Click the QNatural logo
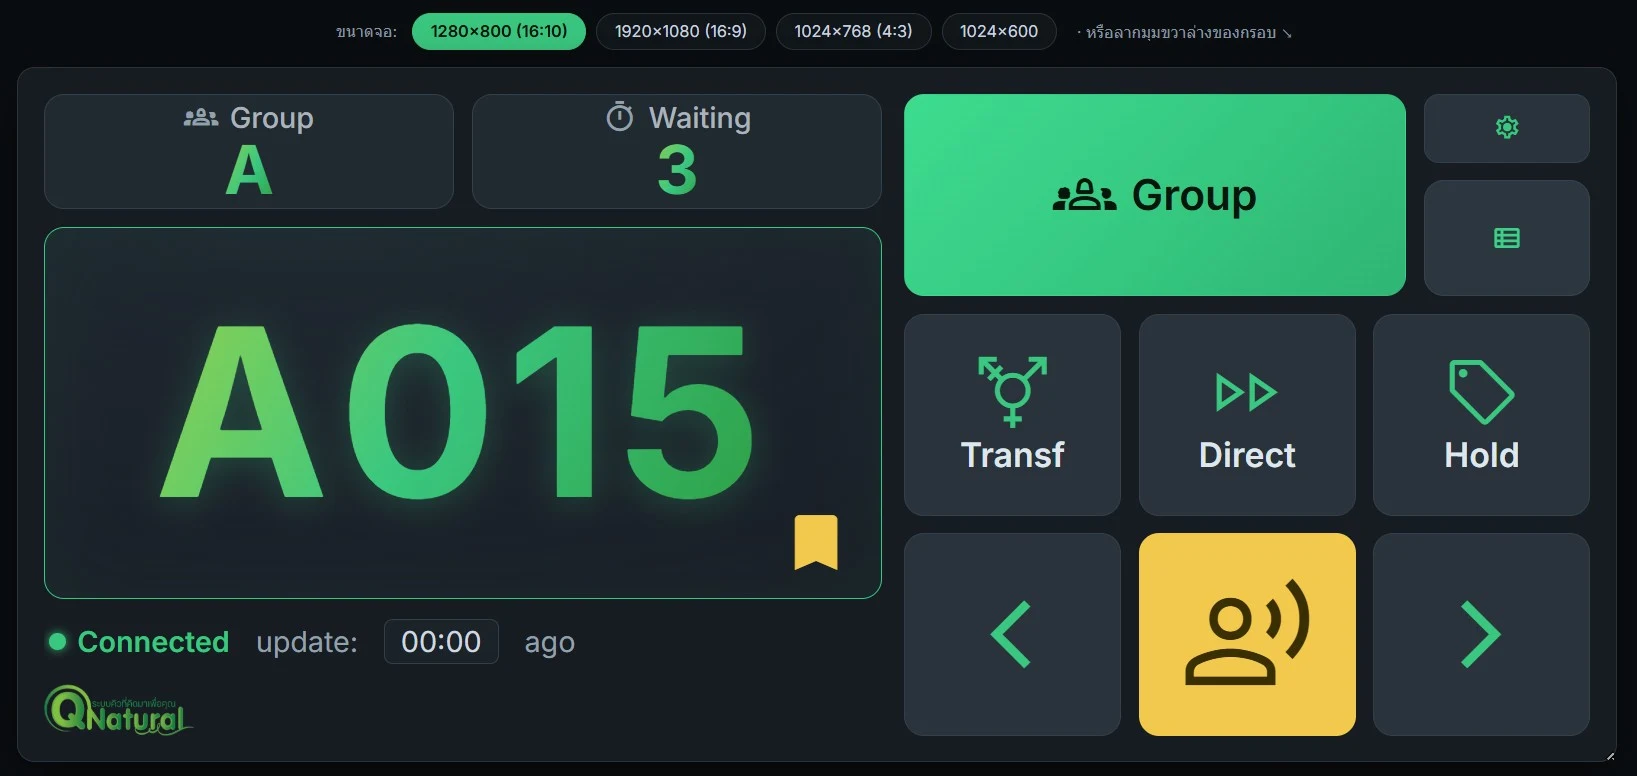The width and height of the screenshot is (1637, 776). (119, 711)
